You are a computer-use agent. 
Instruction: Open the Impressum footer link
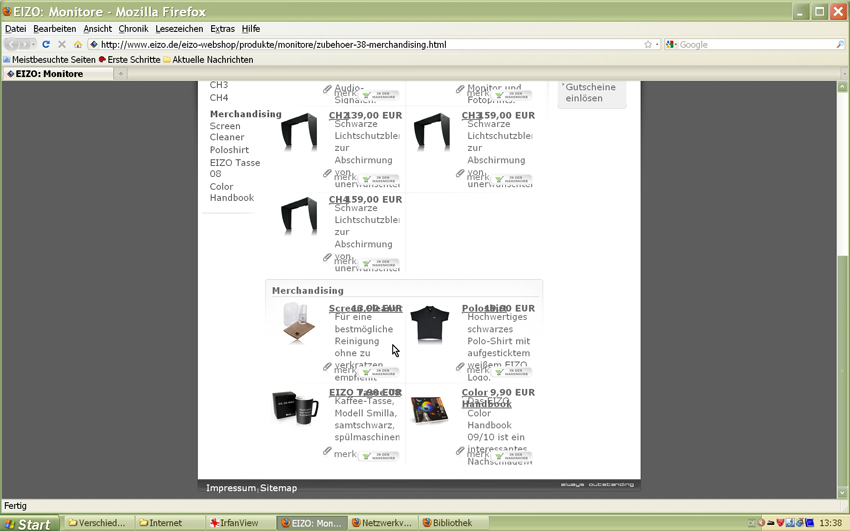(x=230, y=488)
